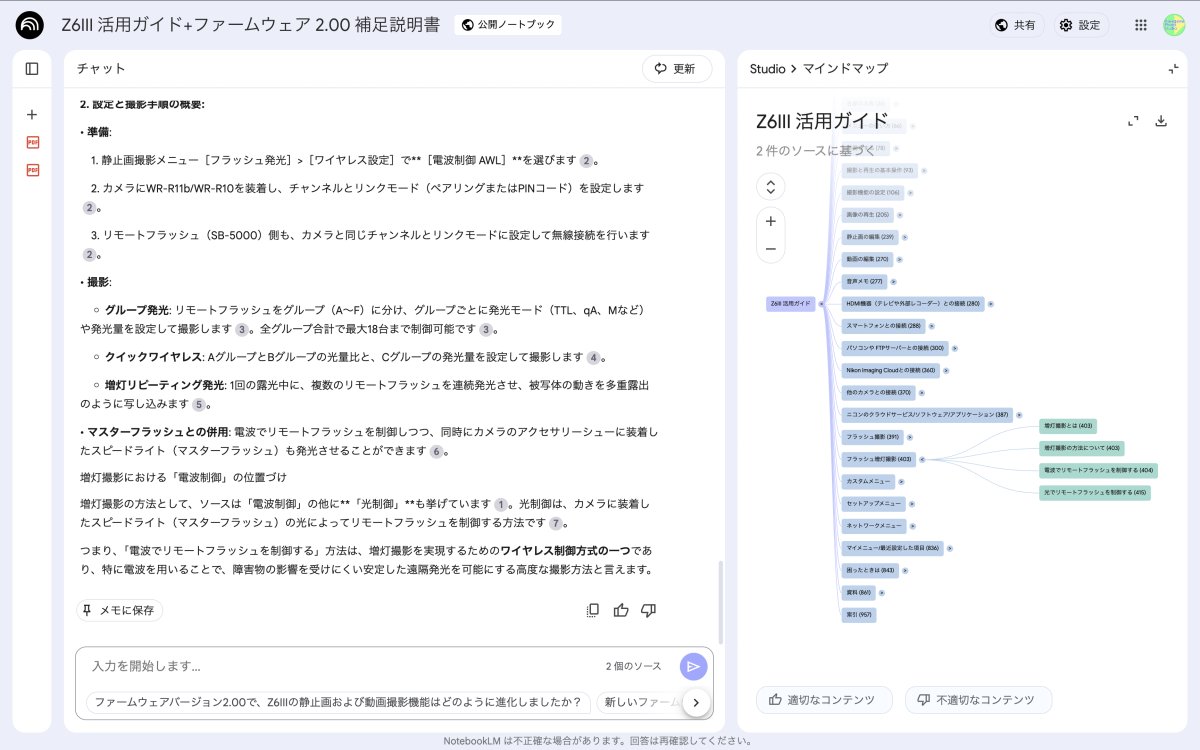Rate mind map 不適切なコンテンツ

[978, 699]
